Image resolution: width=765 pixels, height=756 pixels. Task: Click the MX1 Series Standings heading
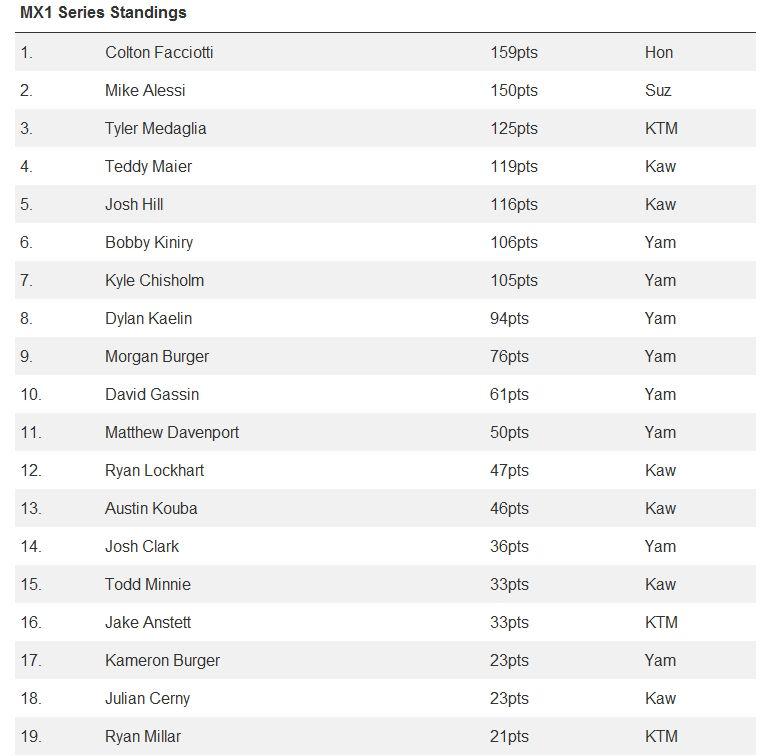pyautogui.click(x=103, y=13)
